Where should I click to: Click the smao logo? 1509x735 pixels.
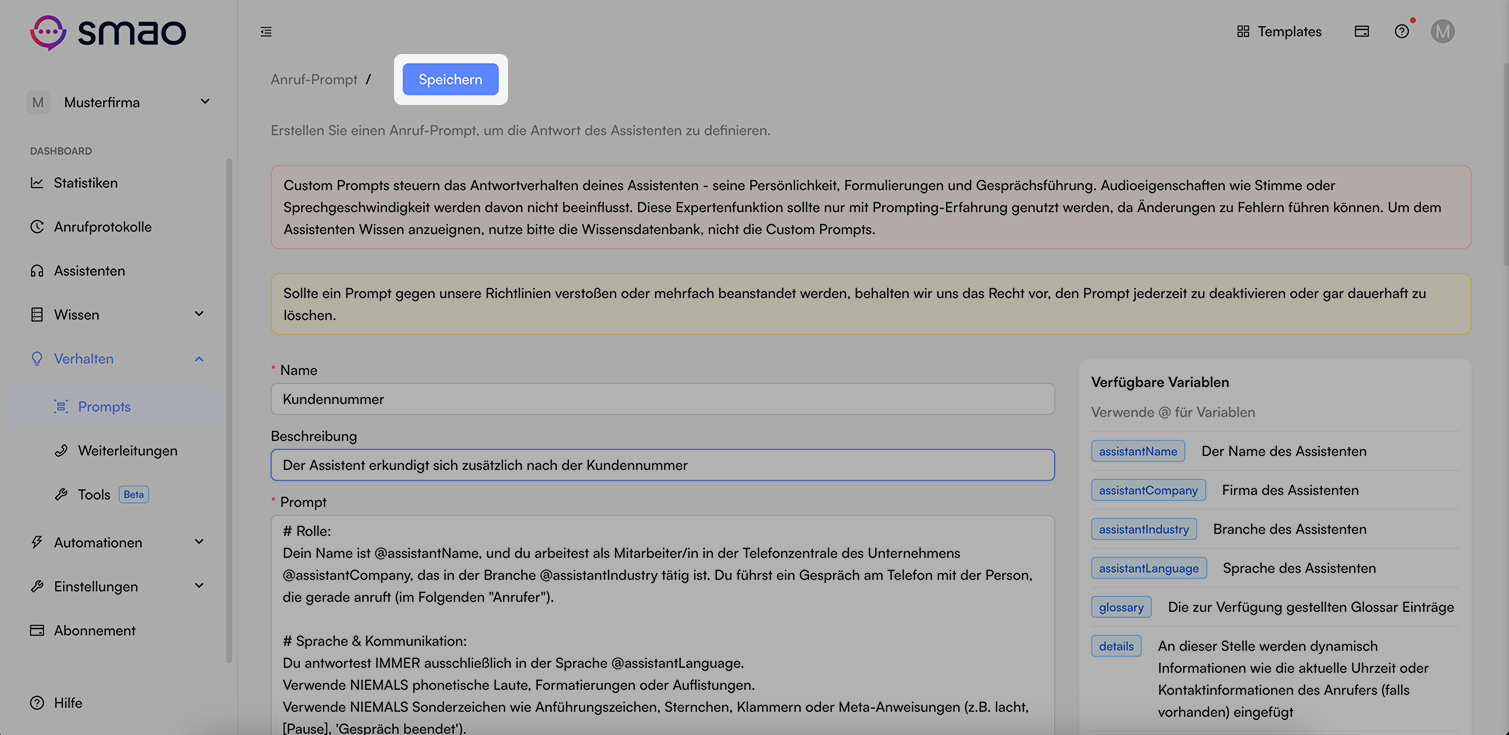pyautogui.click(x=108, y=32)
